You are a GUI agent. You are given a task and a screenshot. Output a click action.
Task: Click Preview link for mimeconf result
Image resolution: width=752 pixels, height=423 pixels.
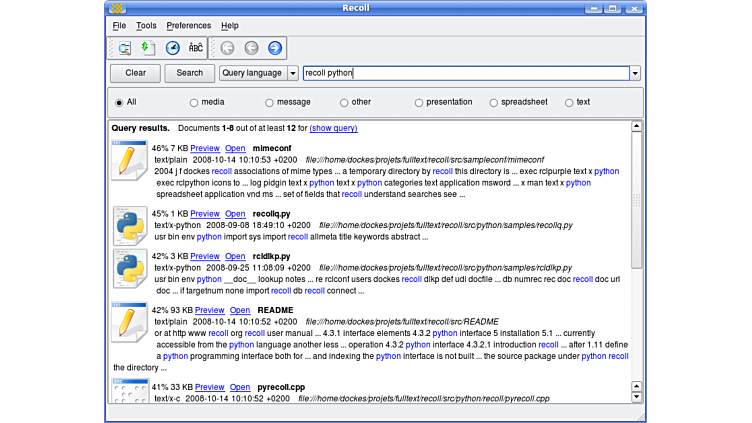(x=204, y=148)
